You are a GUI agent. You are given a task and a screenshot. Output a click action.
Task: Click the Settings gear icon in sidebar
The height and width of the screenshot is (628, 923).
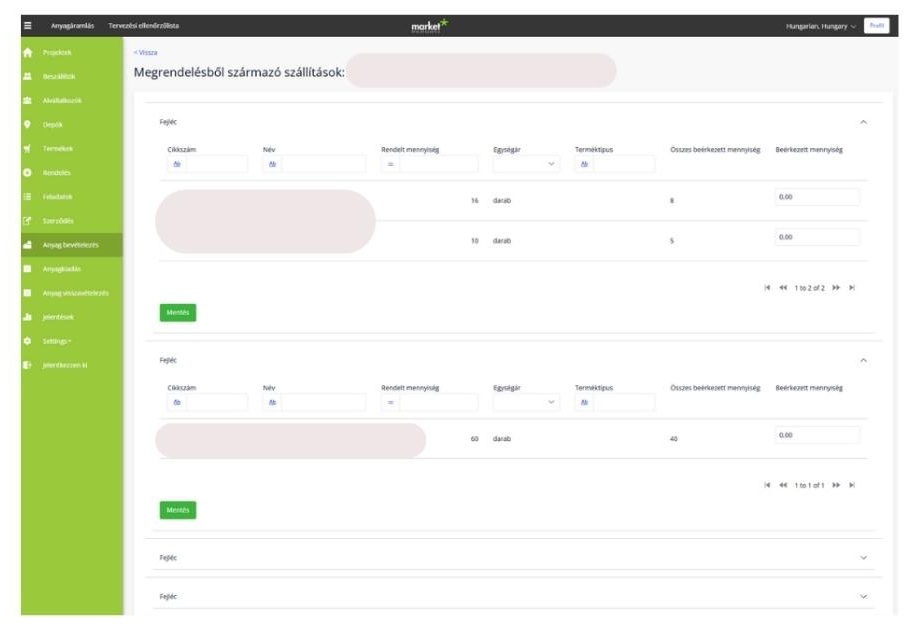coord(27,341)
